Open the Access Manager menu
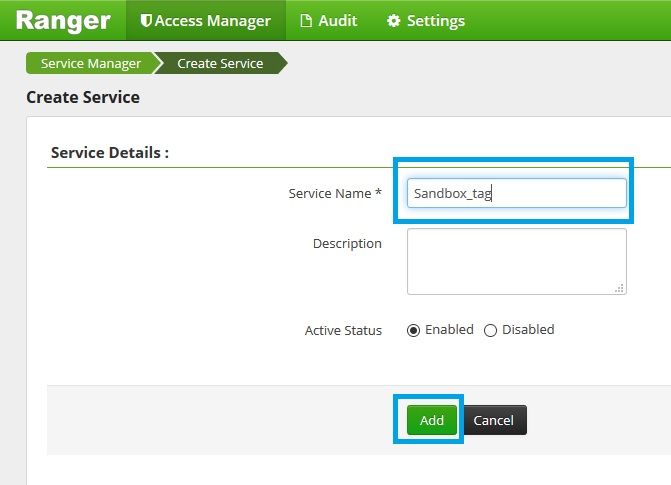The width and height of the screenshot is (671, 485). pos(206,21)
